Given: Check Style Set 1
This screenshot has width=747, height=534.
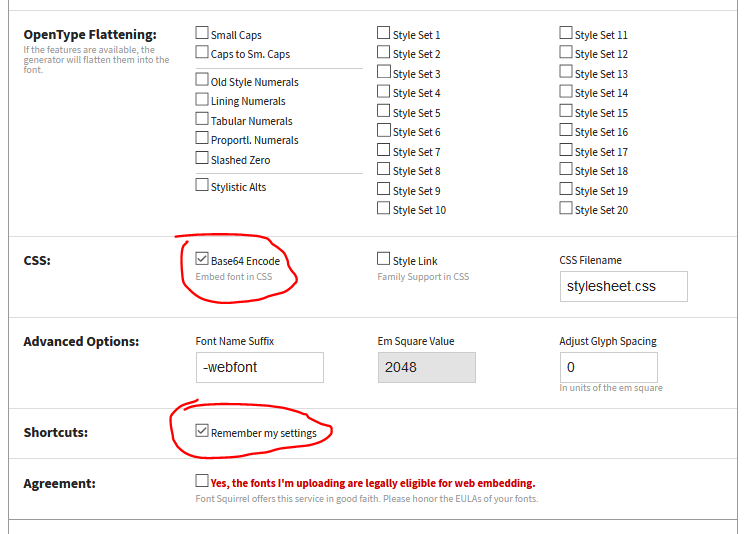Looking at the screenshot, I should coord(384,33).
